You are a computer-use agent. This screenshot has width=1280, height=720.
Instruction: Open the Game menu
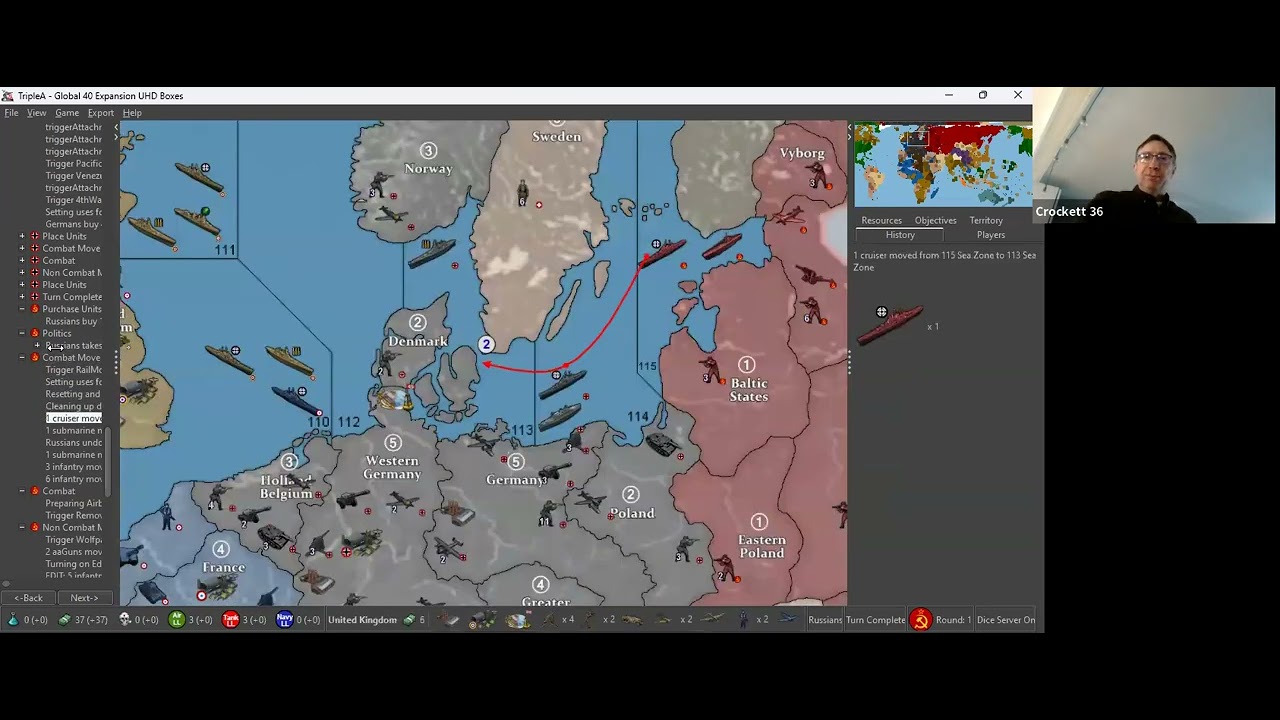[67, 113]
